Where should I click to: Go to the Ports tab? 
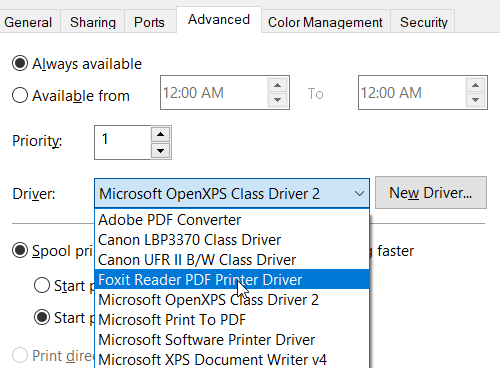pos(149,22)
